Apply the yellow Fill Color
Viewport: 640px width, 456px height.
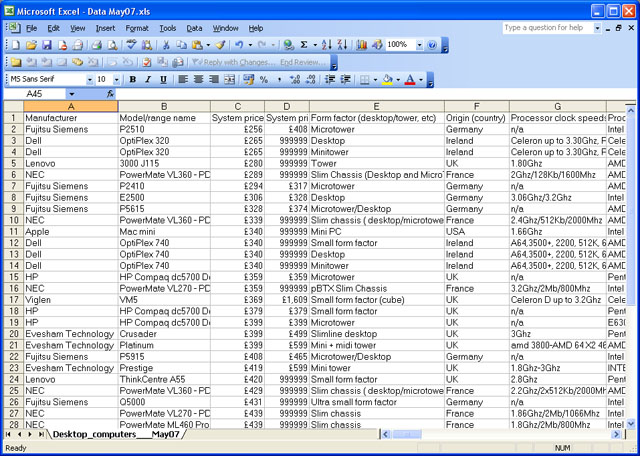click(x=387, y=80)
